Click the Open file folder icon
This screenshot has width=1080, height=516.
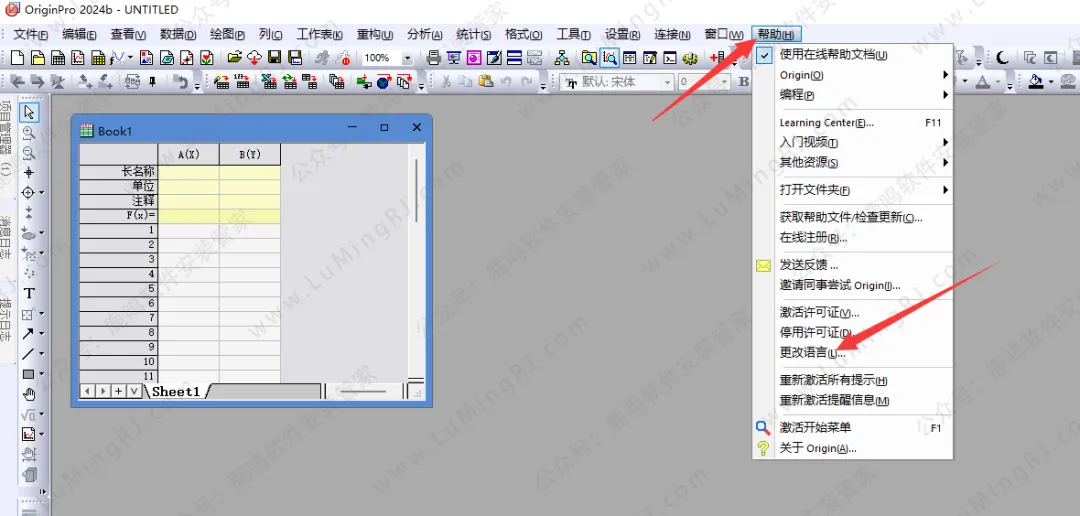pyautogui.click(x=234, y=58)
